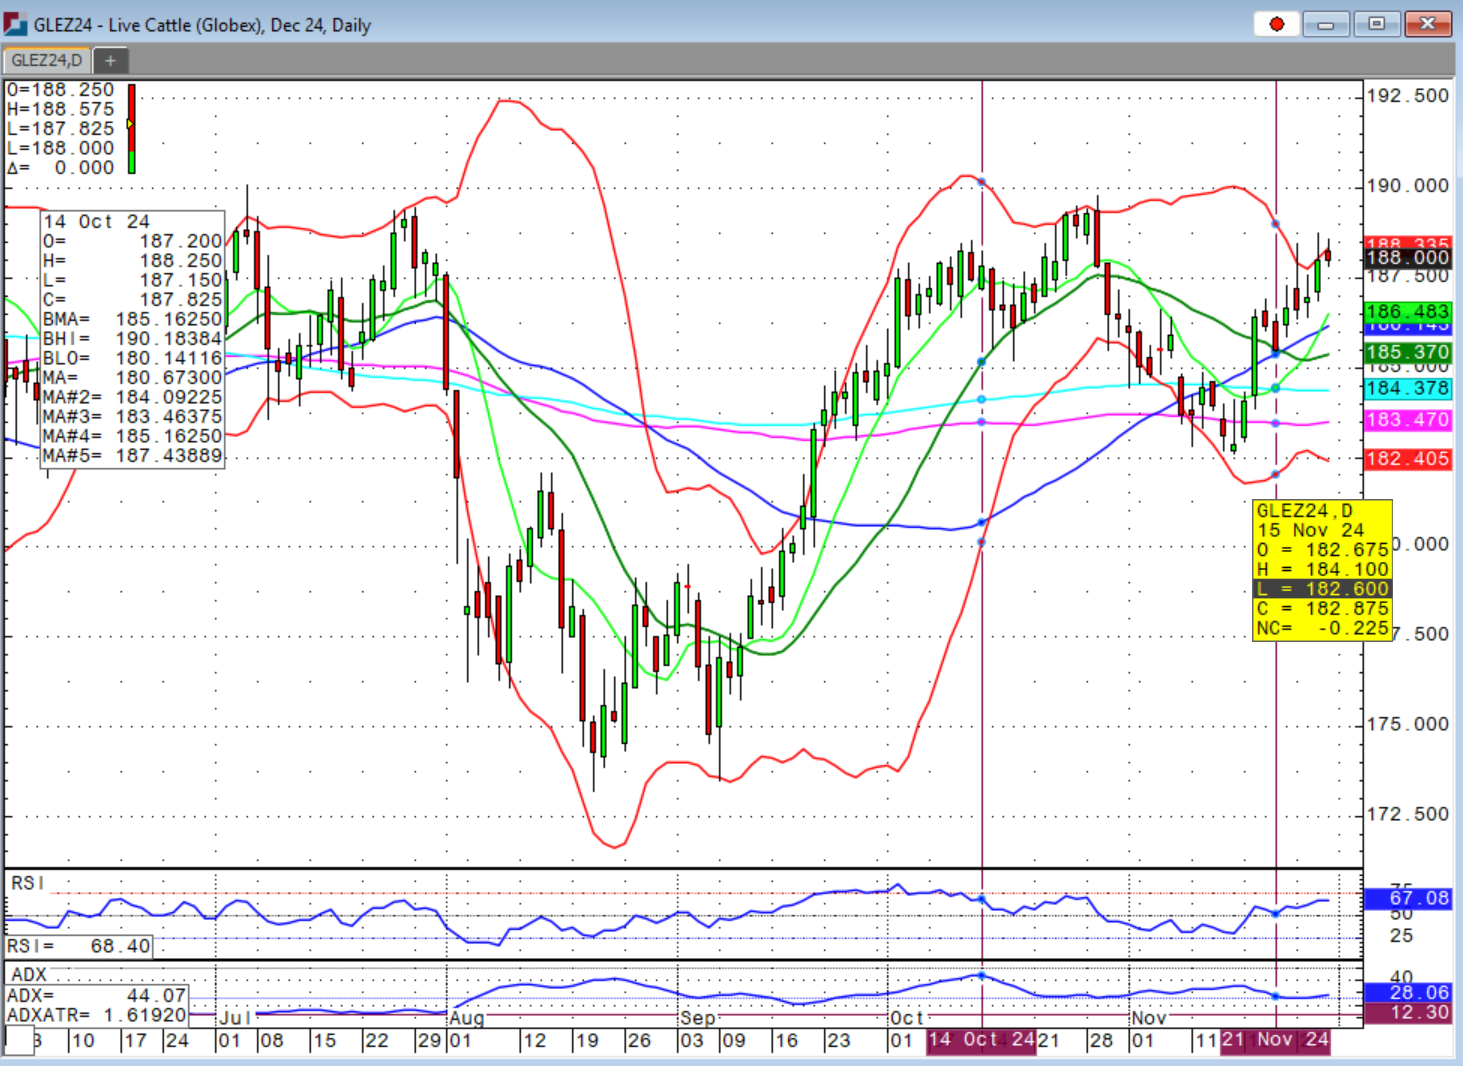Viewport: 1463px width, 1066px height.
Task: Click the Jul month label on time axis
Action: pos(235,1018)
